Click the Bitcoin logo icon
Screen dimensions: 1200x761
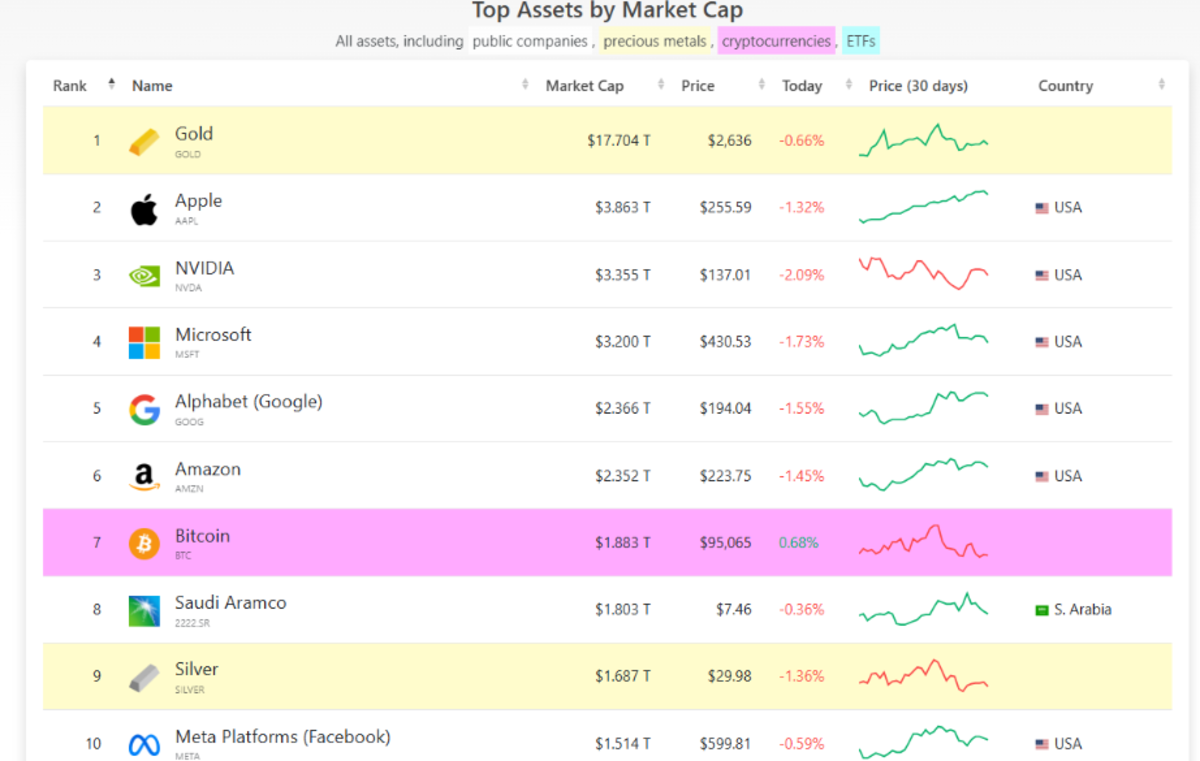143,542
